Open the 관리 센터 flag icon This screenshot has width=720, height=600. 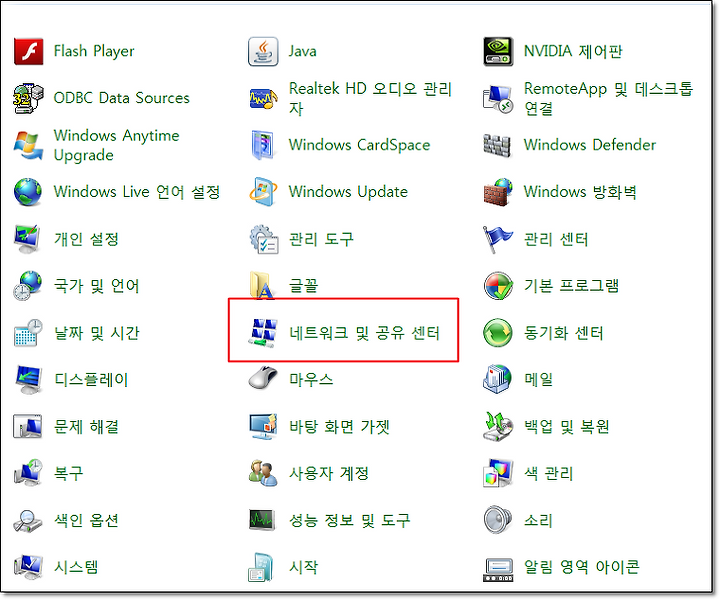pyautogui.click(x=498, y=239)
